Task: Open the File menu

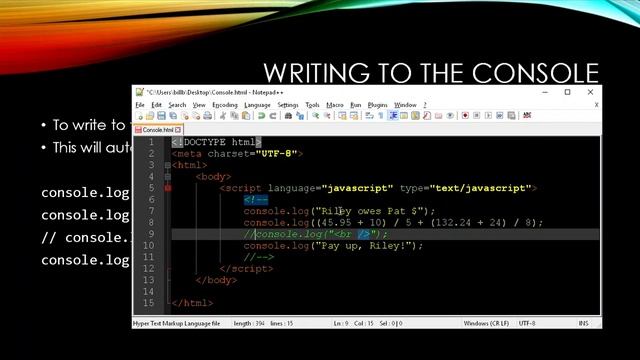Action: (x=140, y=105)
